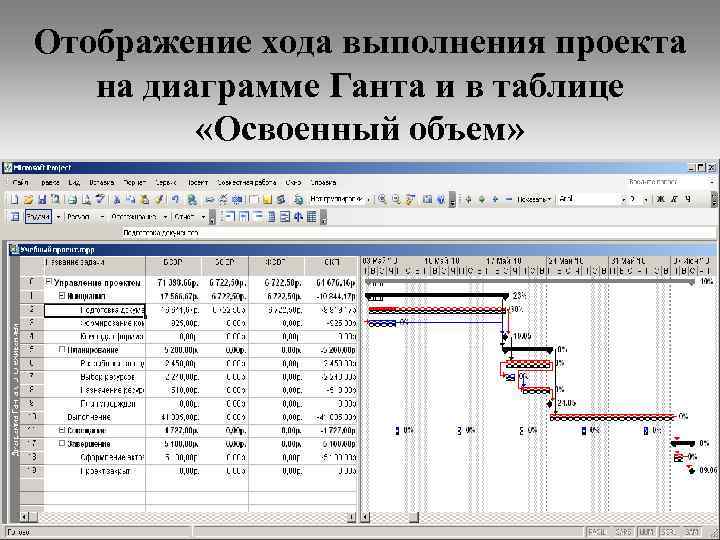The height and width of the screenshot is (540, 720).
Task: Click the Задачи guide button
Action: pyautogui.click(x=38, y=217)
